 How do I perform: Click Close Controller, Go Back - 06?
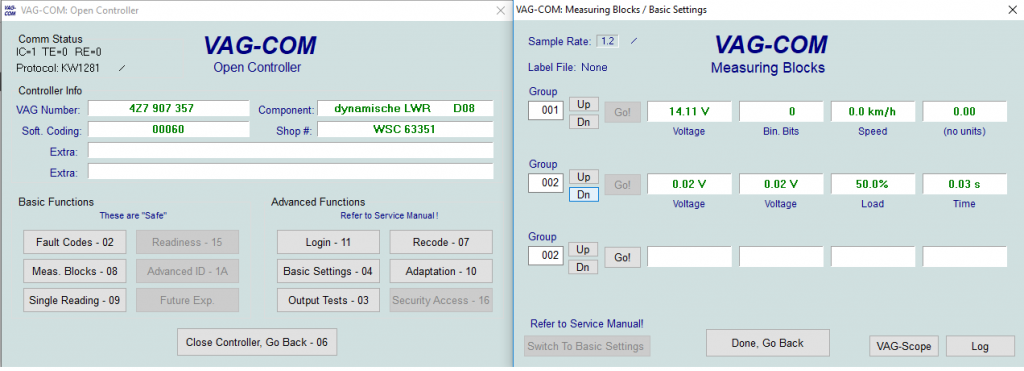point(257,342)
